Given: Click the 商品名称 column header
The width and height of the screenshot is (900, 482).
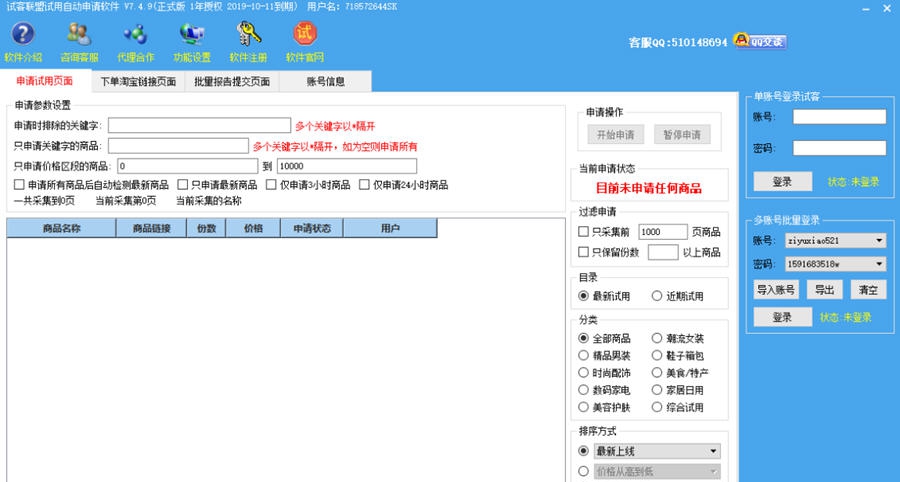Looking at the screenshot, I should pos(61,228).
